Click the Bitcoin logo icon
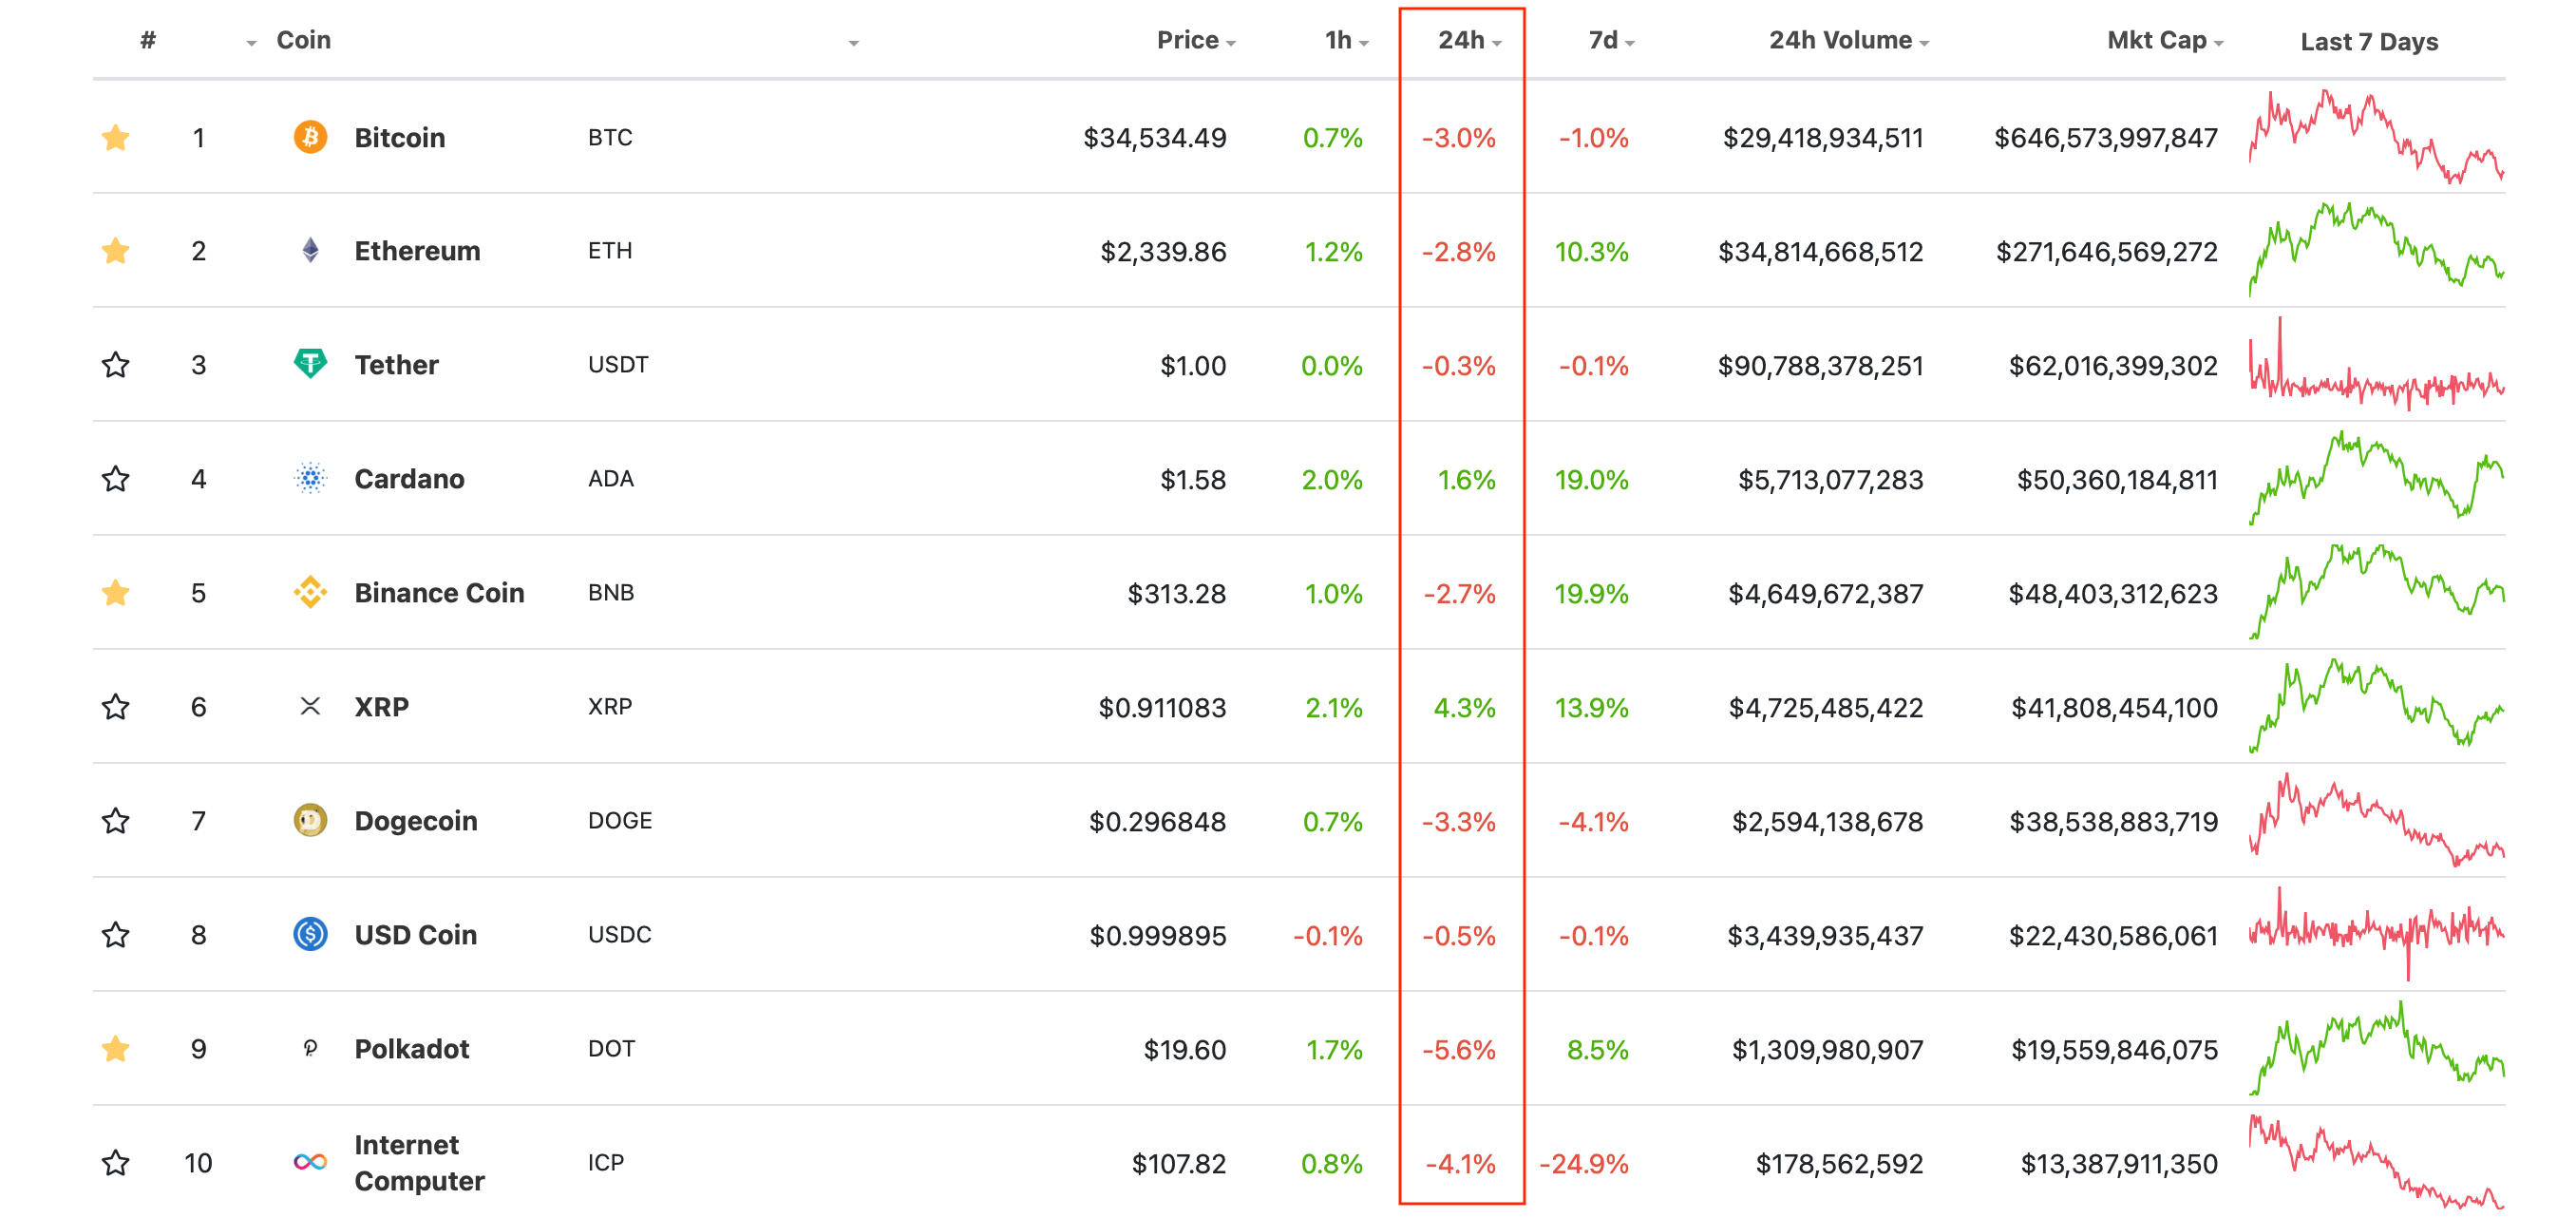 310,137
